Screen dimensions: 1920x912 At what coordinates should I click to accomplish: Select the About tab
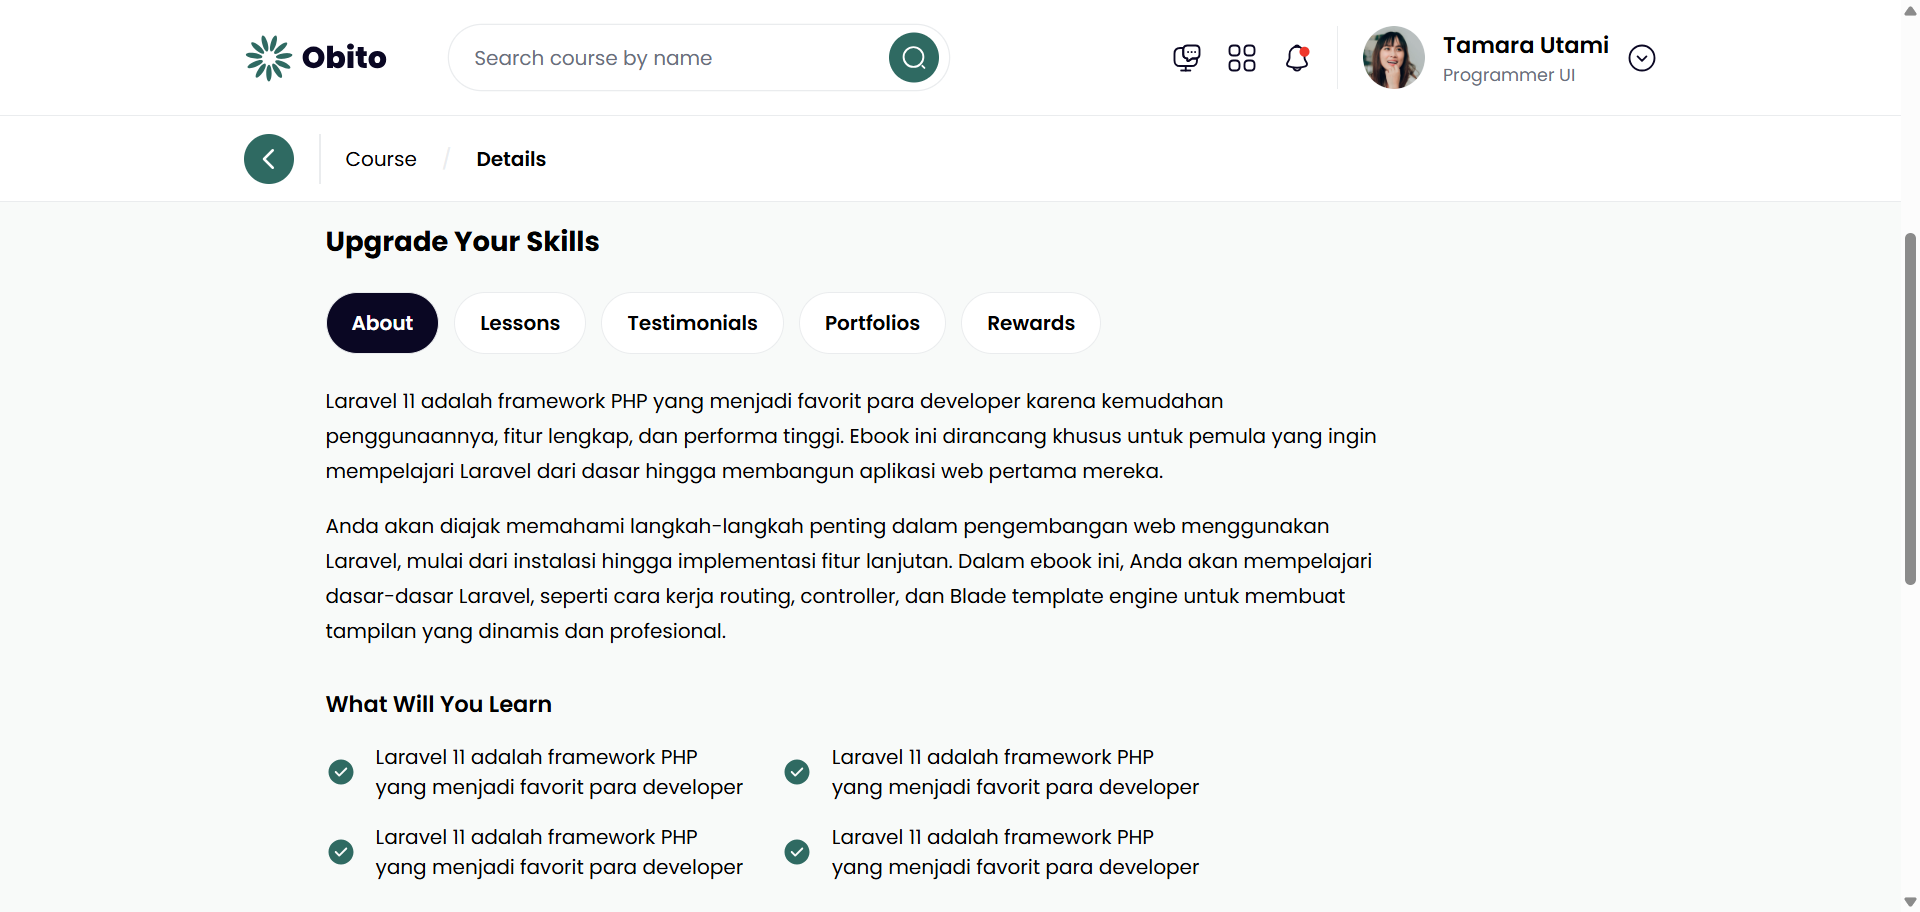coord(382,323)
